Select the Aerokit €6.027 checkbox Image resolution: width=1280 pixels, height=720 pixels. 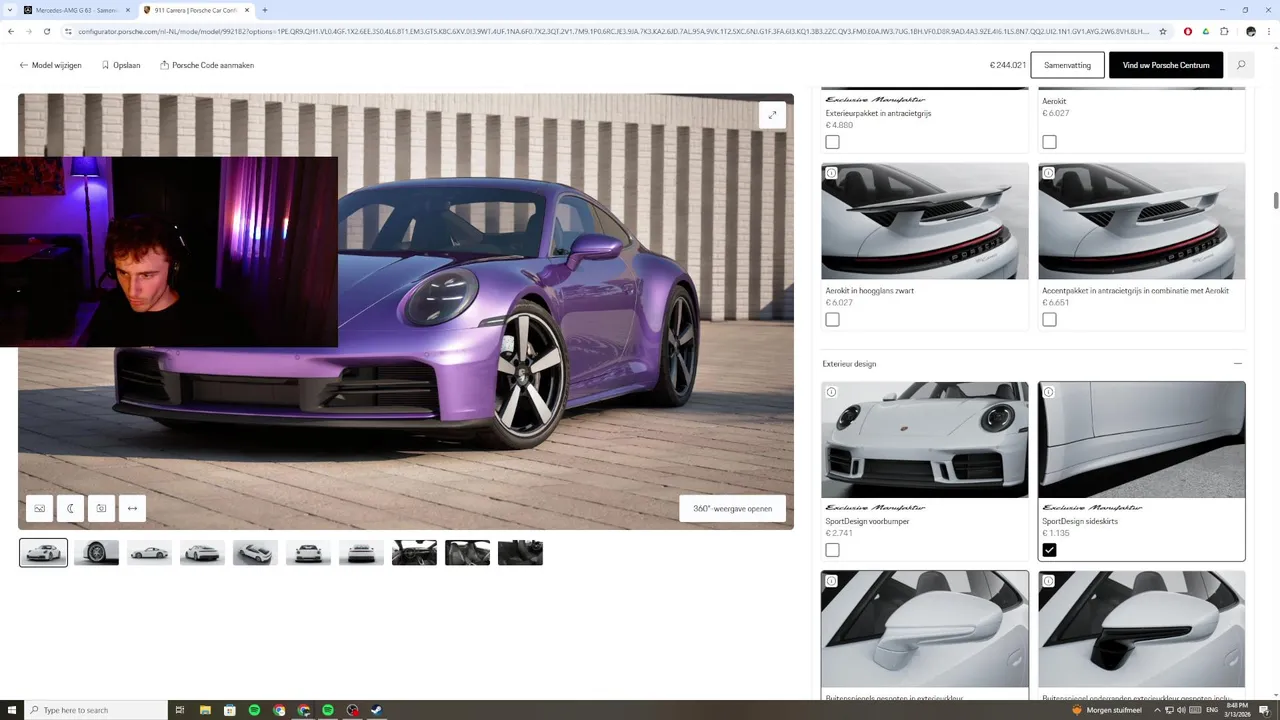1049,142
